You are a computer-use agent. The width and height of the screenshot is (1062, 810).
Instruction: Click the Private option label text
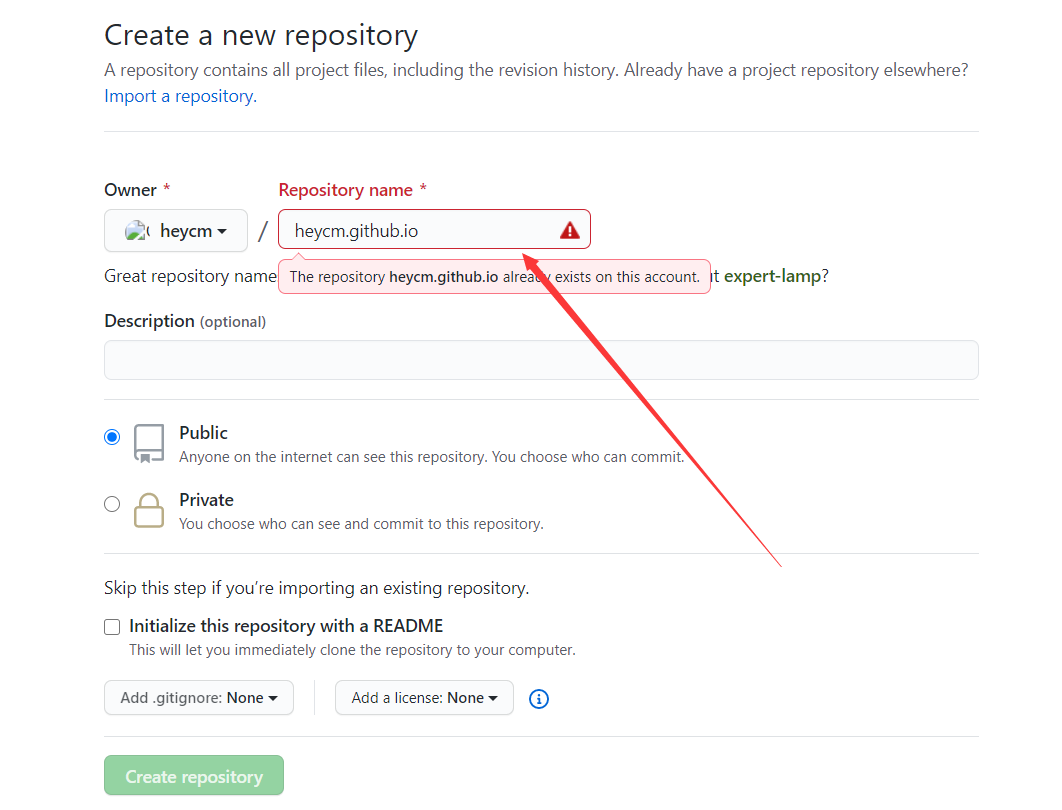click(x=206, y=500)
